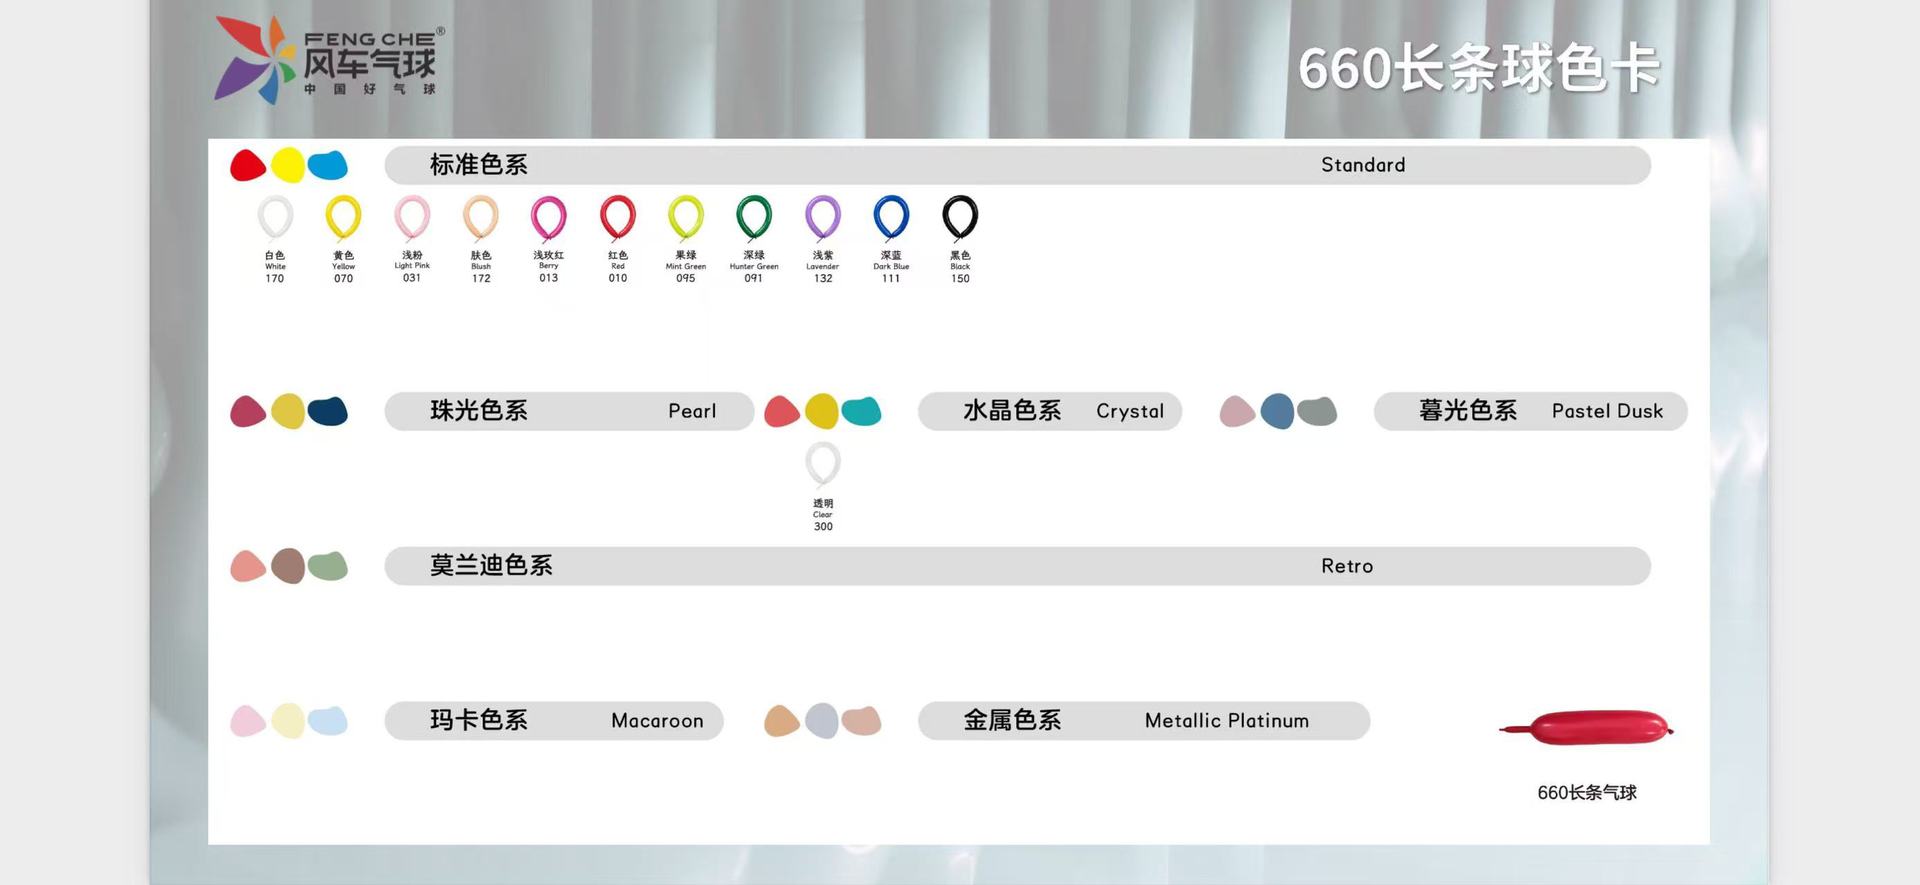Select the Hunter Green 091 balloon ring
The height and width of the screenshot is (885, 1920).
[x=754, y=218]
